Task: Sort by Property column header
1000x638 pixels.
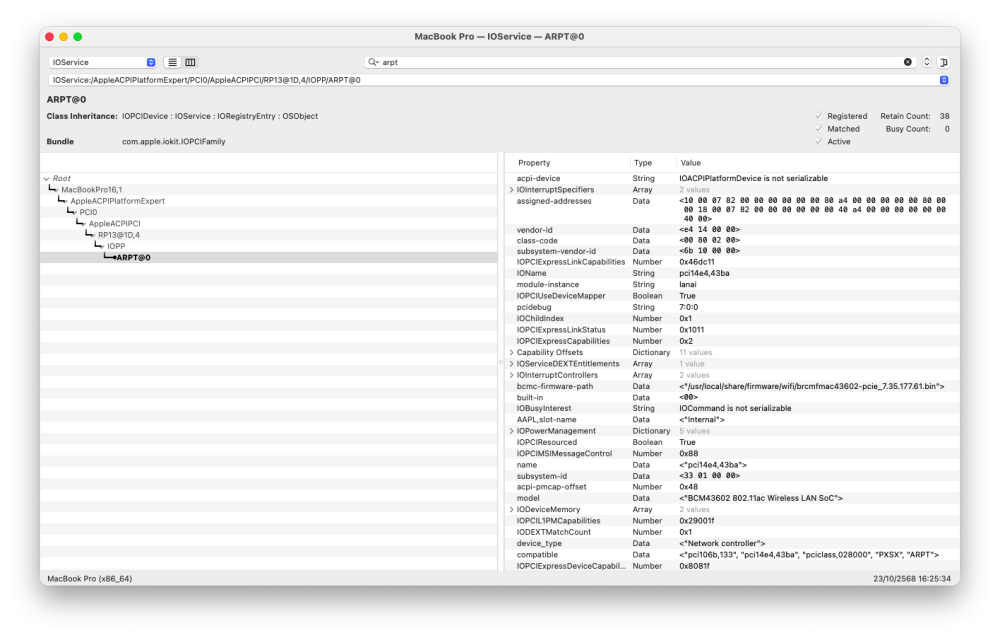Action: (568, 163)
